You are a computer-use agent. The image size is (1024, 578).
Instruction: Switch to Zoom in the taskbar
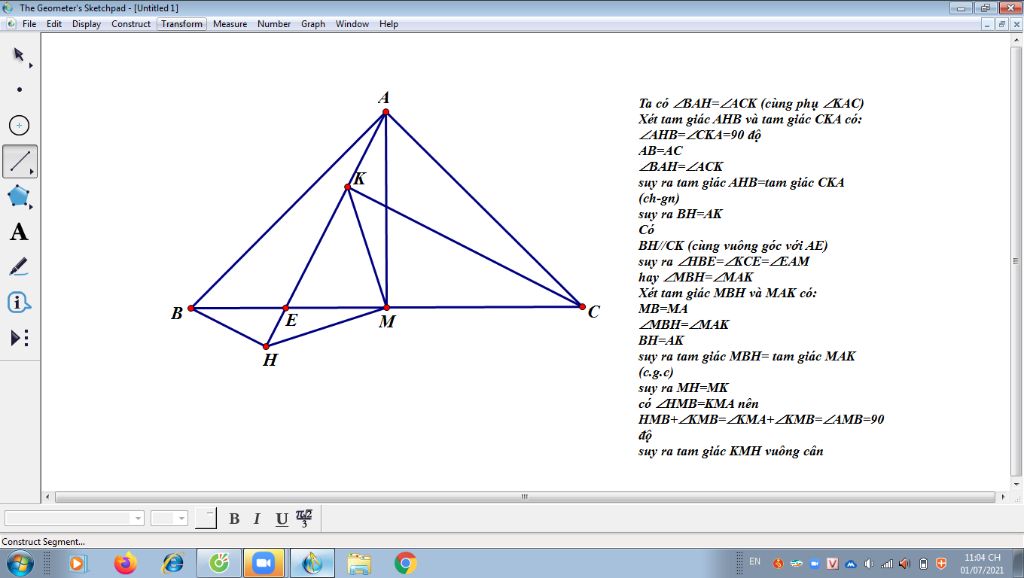click(x=264, y=563)
